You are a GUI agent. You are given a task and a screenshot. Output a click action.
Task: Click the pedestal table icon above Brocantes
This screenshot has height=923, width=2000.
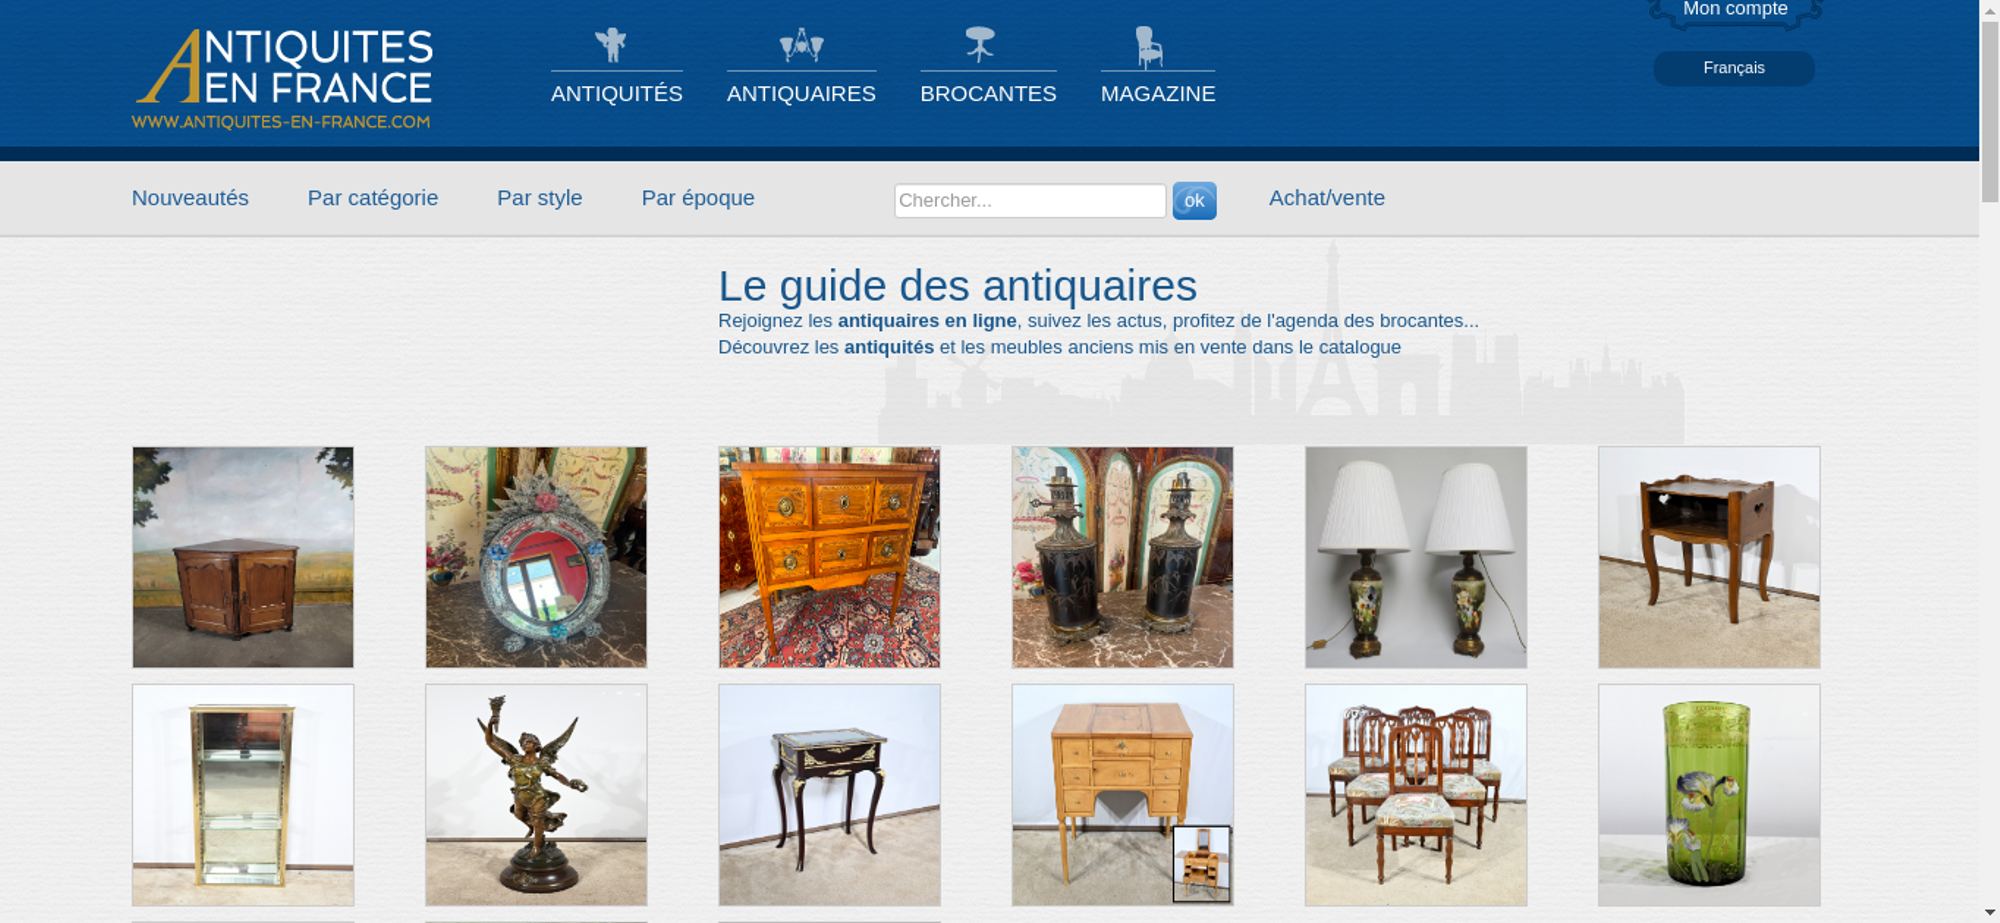[980, 45]
